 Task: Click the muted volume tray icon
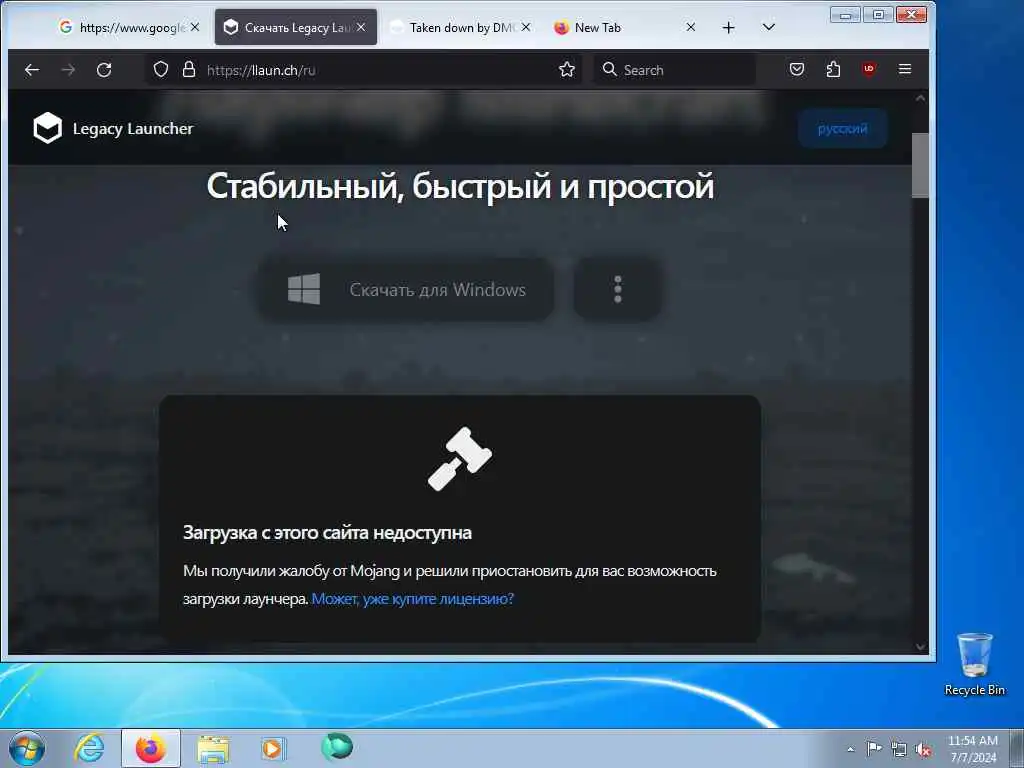(923, 749)
